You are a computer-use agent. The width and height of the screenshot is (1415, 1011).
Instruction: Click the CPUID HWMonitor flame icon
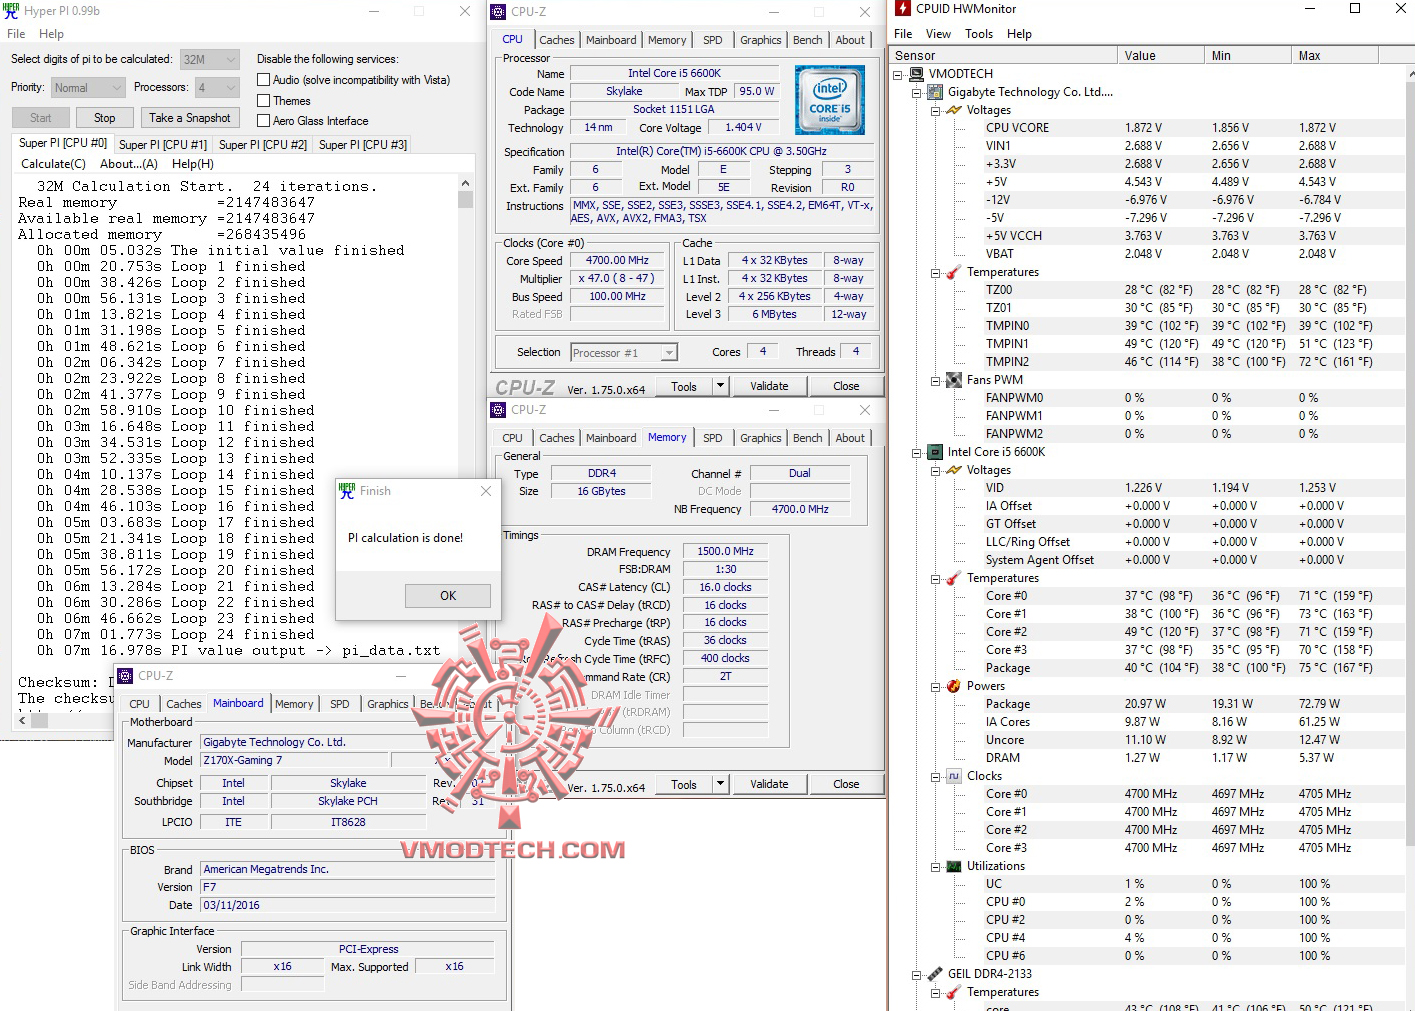901,9
